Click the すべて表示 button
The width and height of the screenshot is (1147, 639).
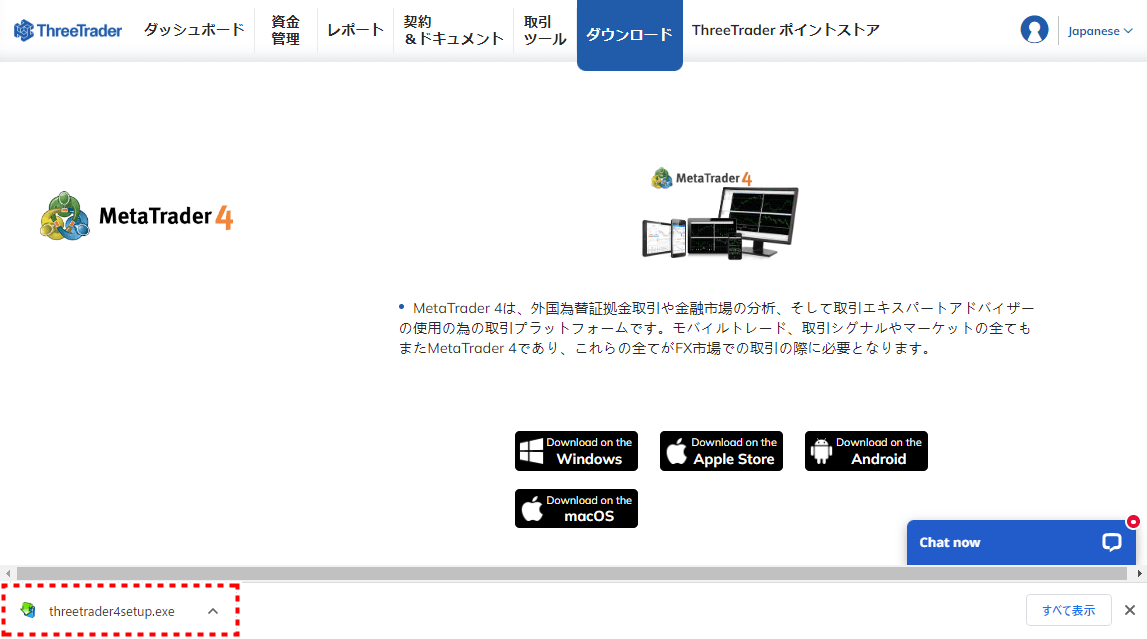click(x=1069, y=610)
